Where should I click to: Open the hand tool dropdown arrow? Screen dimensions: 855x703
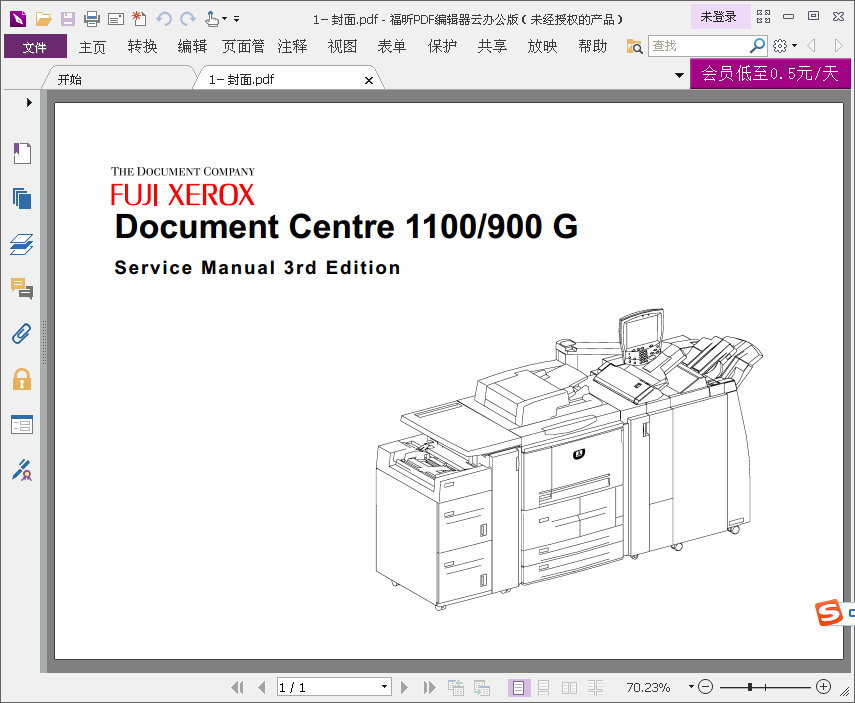click(x=224, y=19)
